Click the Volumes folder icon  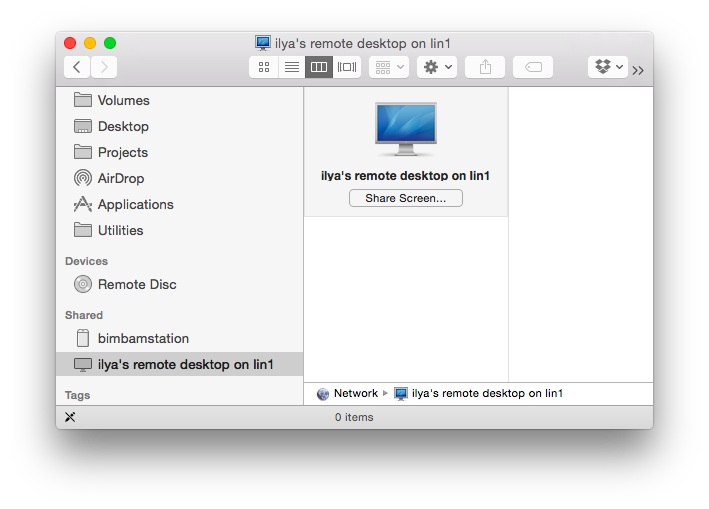click(83, 100)
